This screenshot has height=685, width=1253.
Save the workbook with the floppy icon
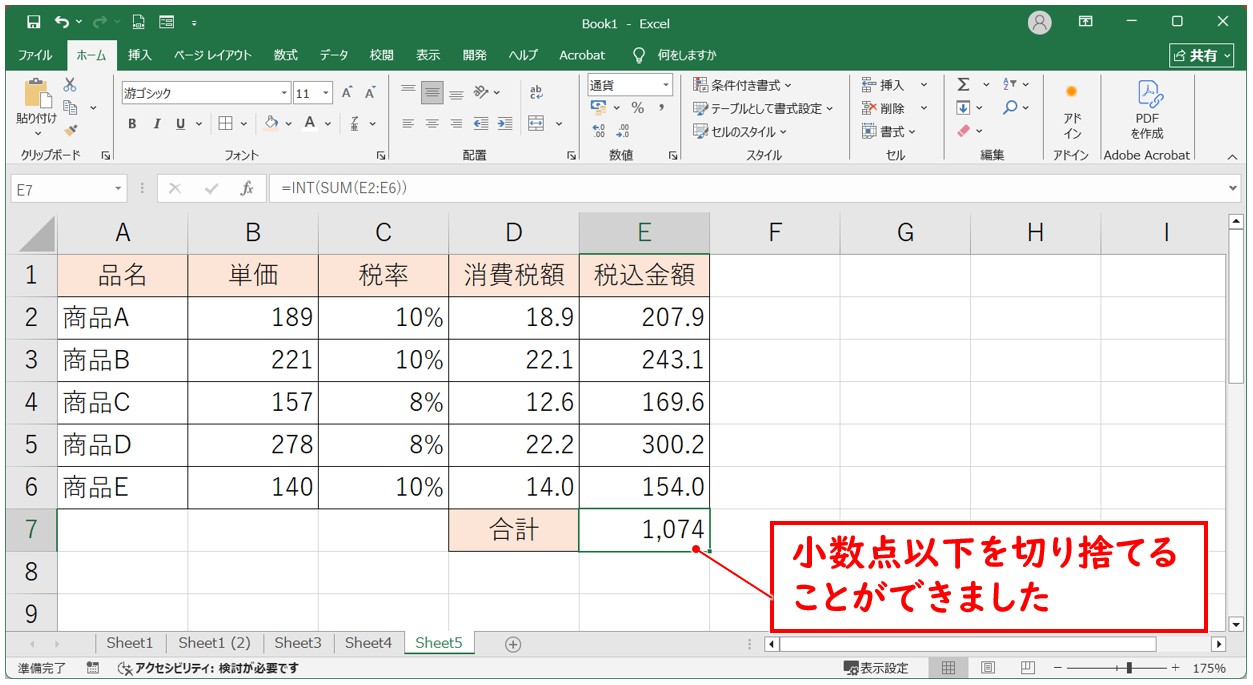[x=33, y=22]
